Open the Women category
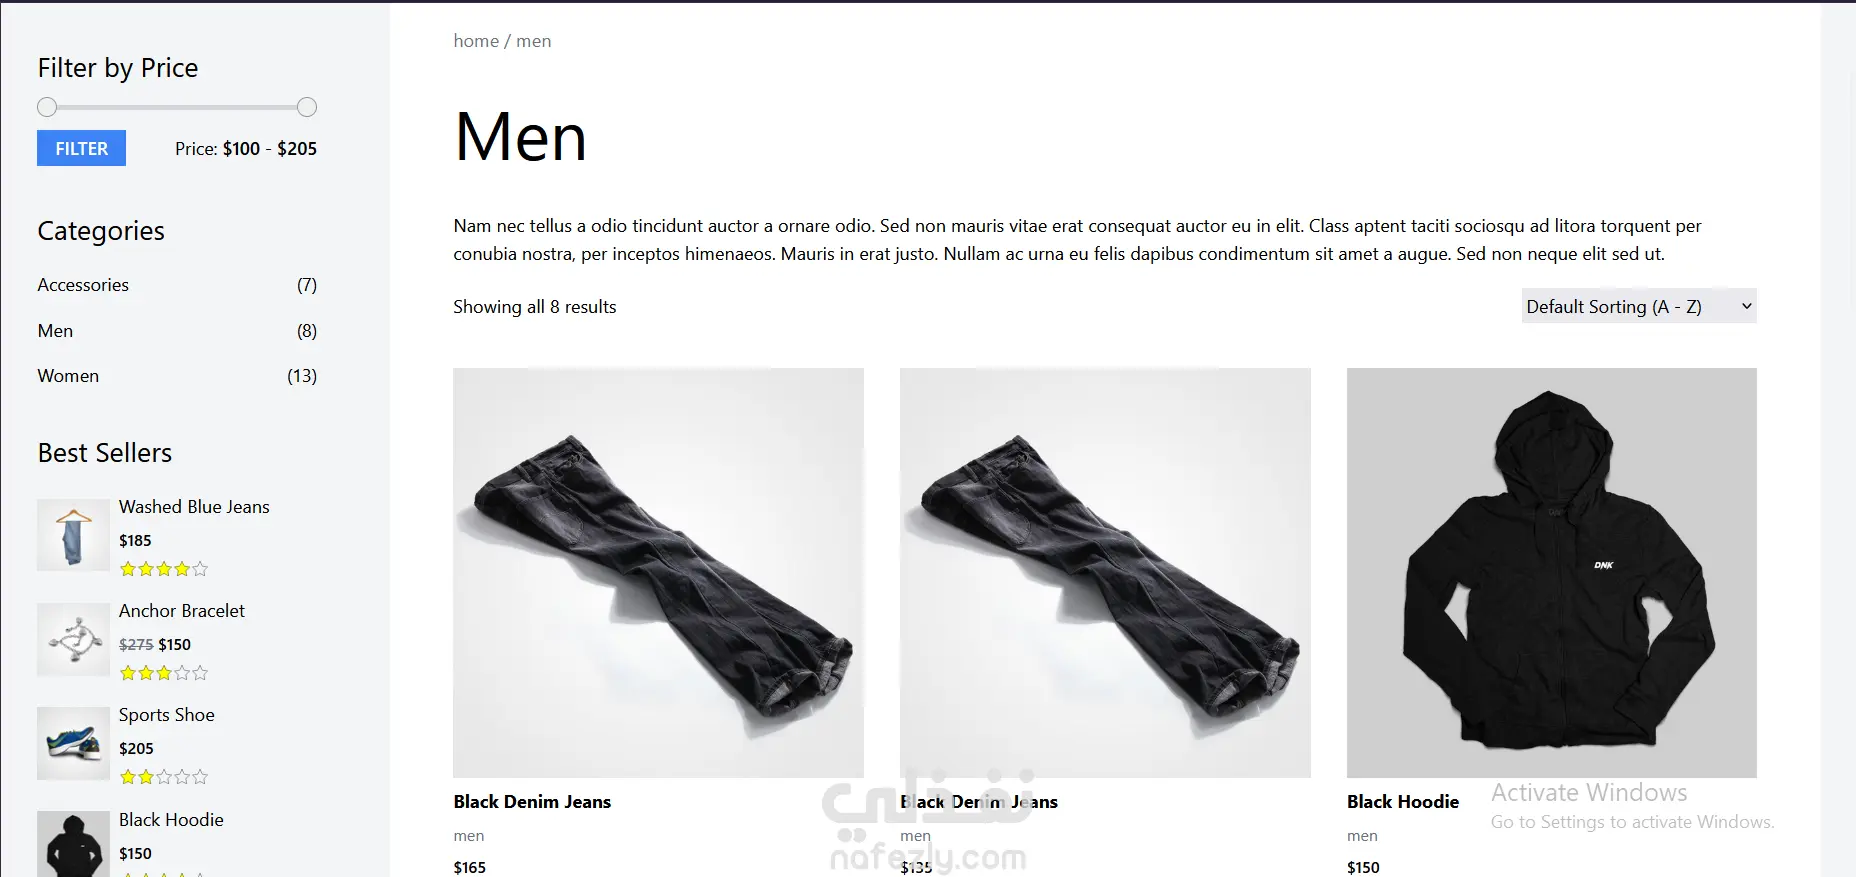This screenshot has width=1856, height=877. pyautogui.click(x=68, y=376)
